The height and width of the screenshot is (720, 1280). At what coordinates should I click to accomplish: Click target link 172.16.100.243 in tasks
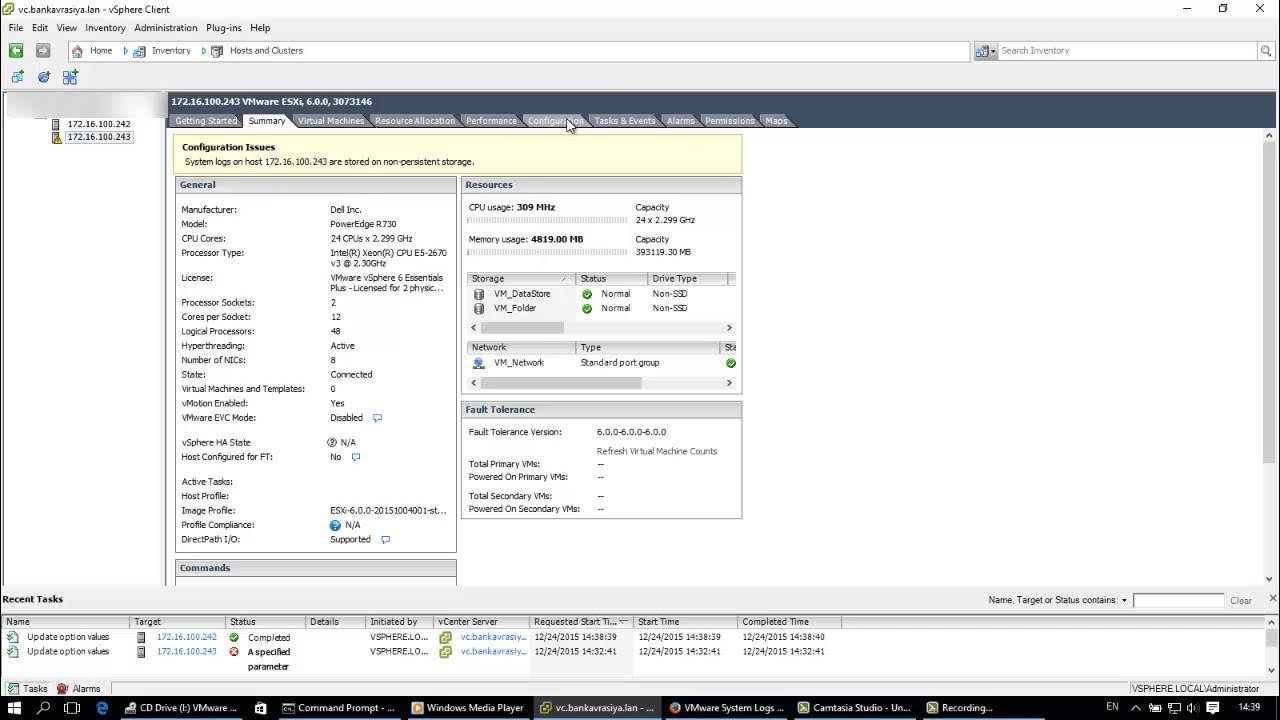click(x=187, y=652)
